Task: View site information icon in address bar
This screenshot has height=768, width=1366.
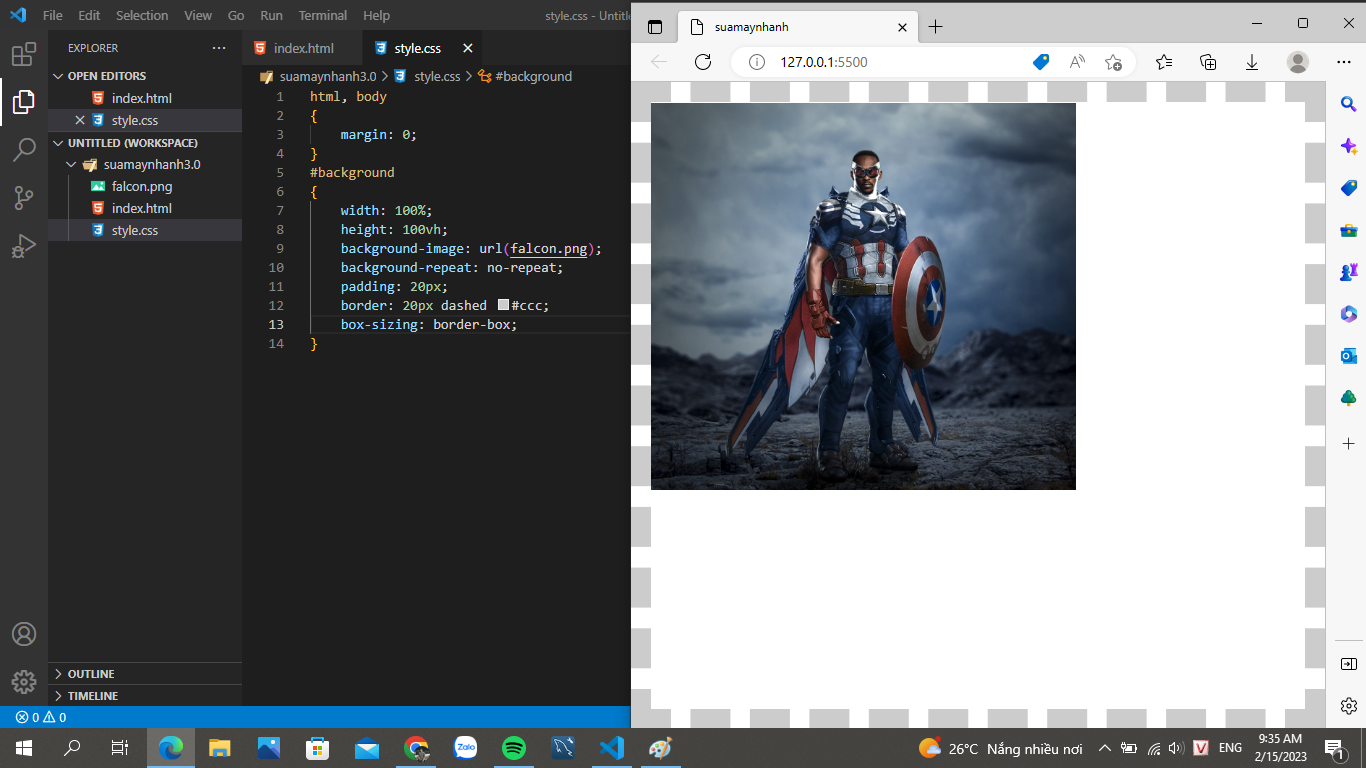Action: pos(757,62)
